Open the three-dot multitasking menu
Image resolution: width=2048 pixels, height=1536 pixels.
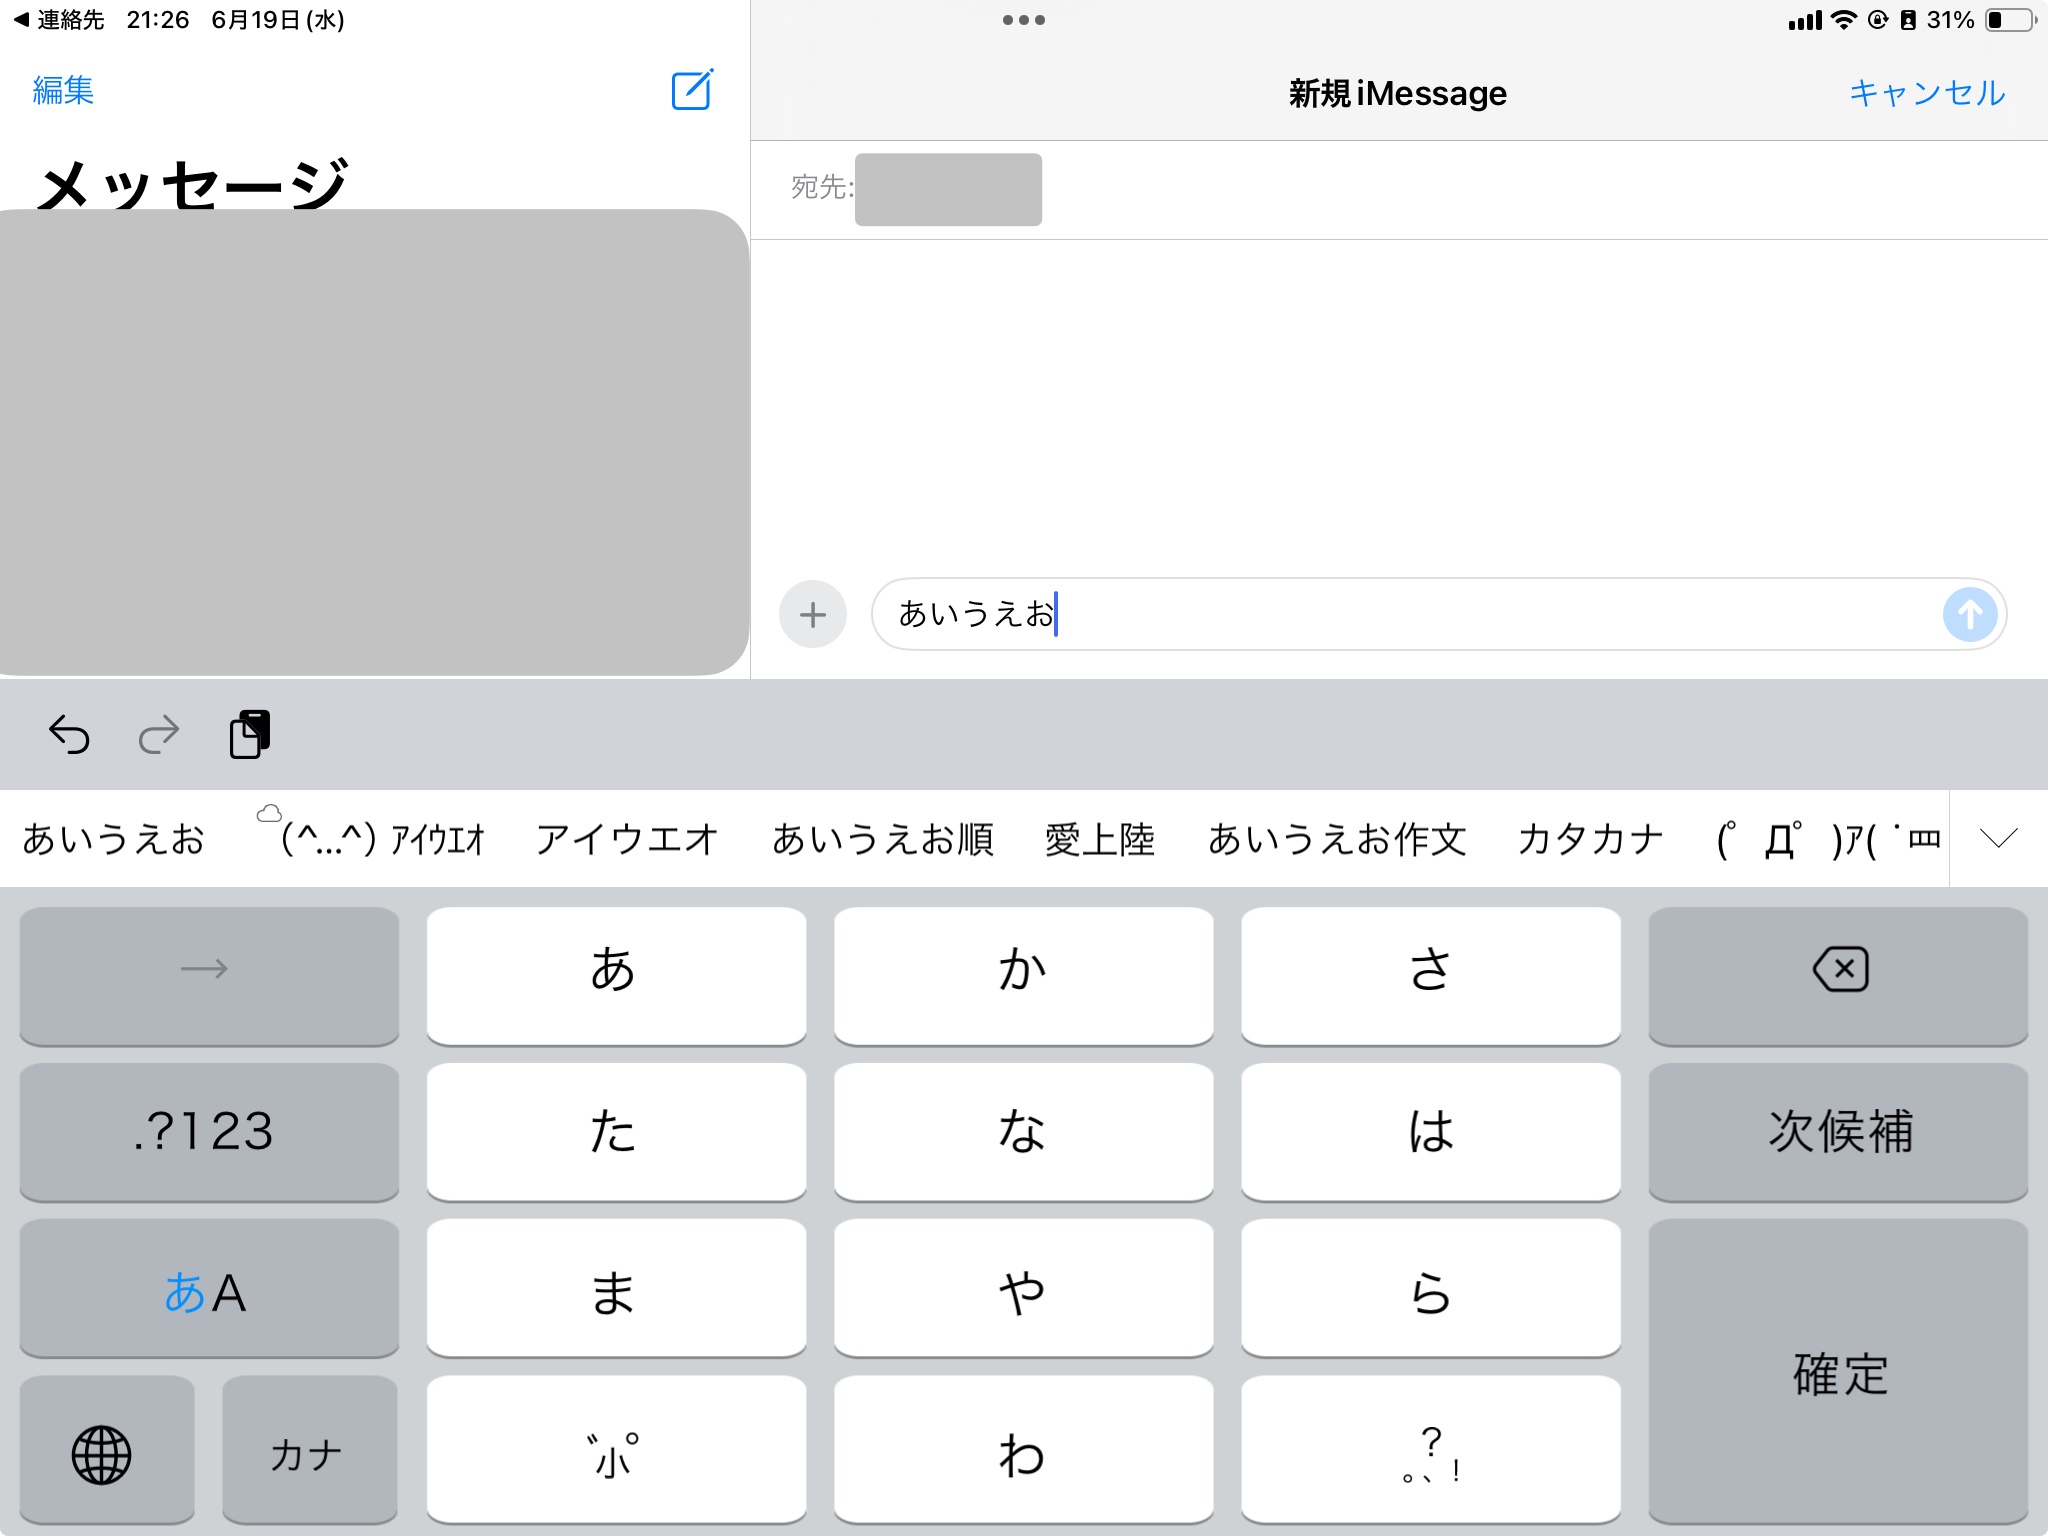[1023, 20]
